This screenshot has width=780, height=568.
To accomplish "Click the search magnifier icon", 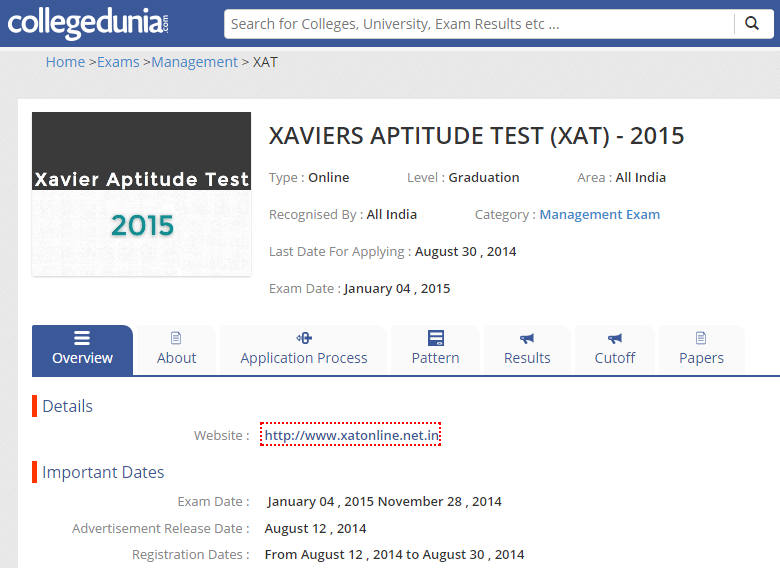I will point(752,23).
